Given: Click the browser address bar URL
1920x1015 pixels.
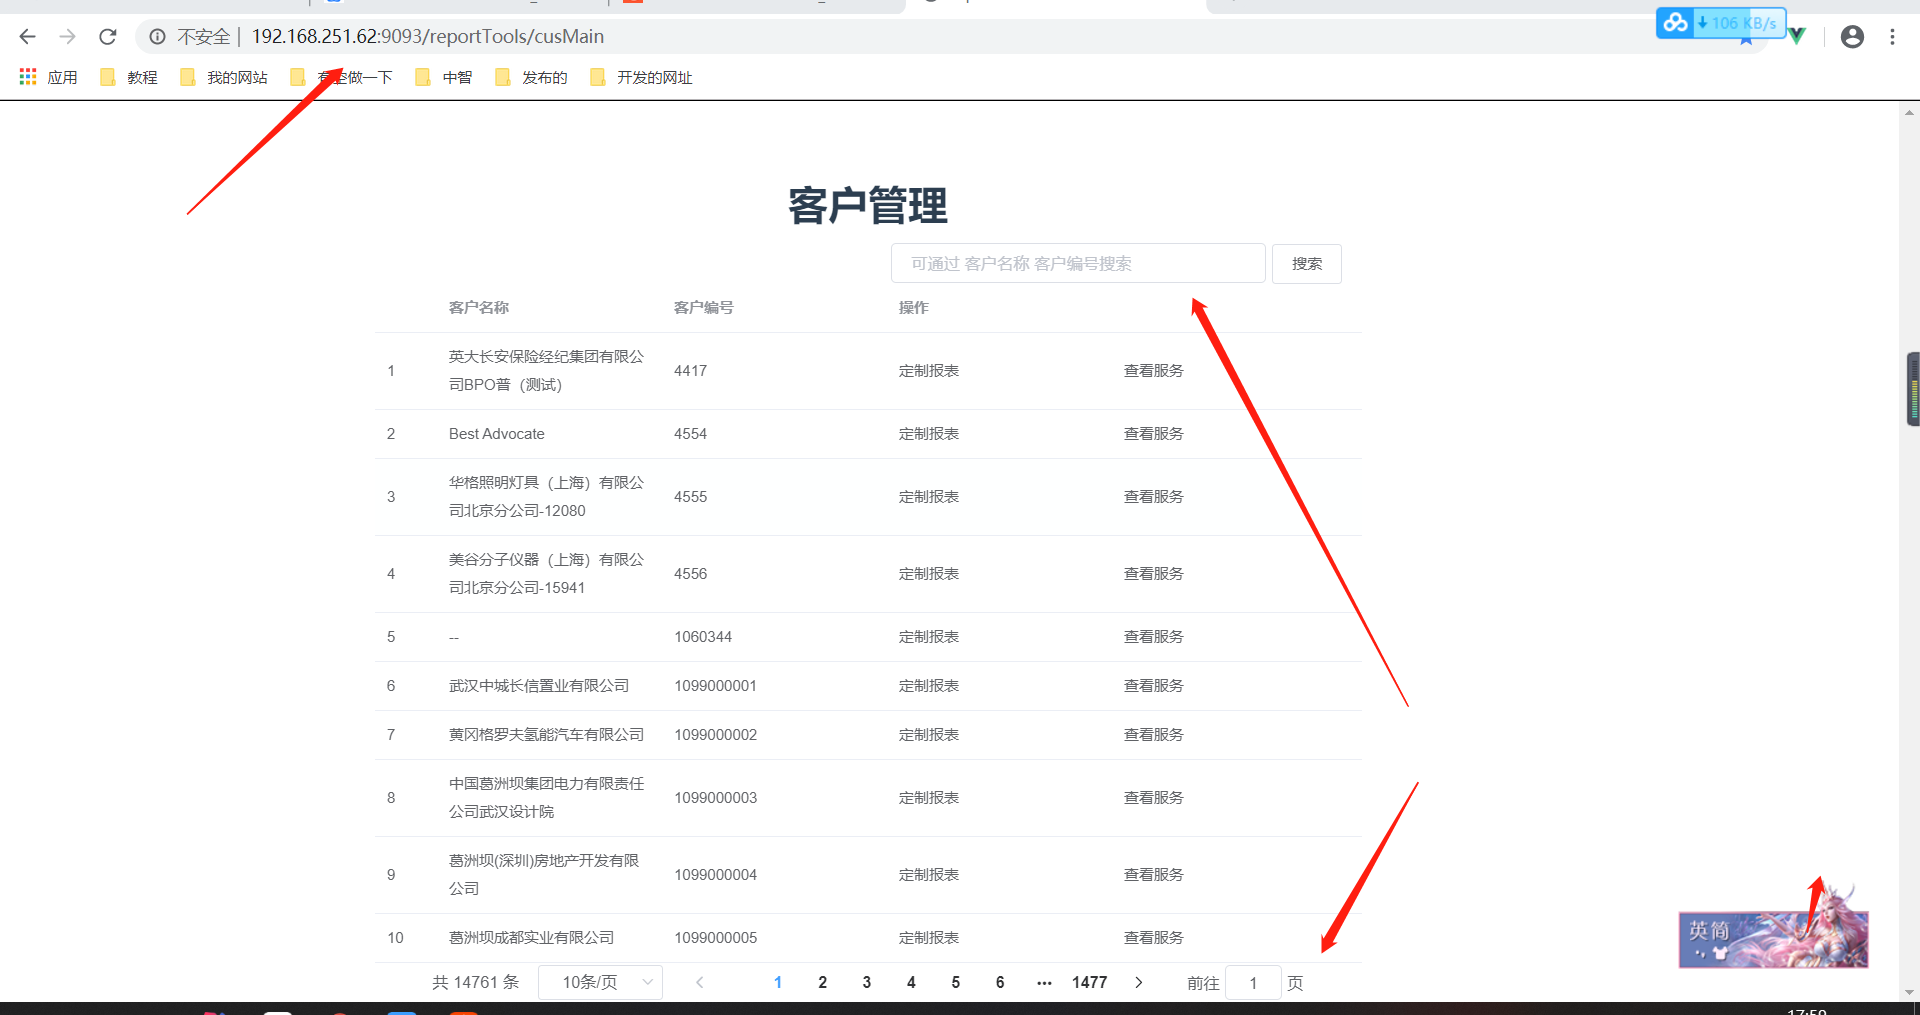Looking at the screenshot, I should [427, 37].
